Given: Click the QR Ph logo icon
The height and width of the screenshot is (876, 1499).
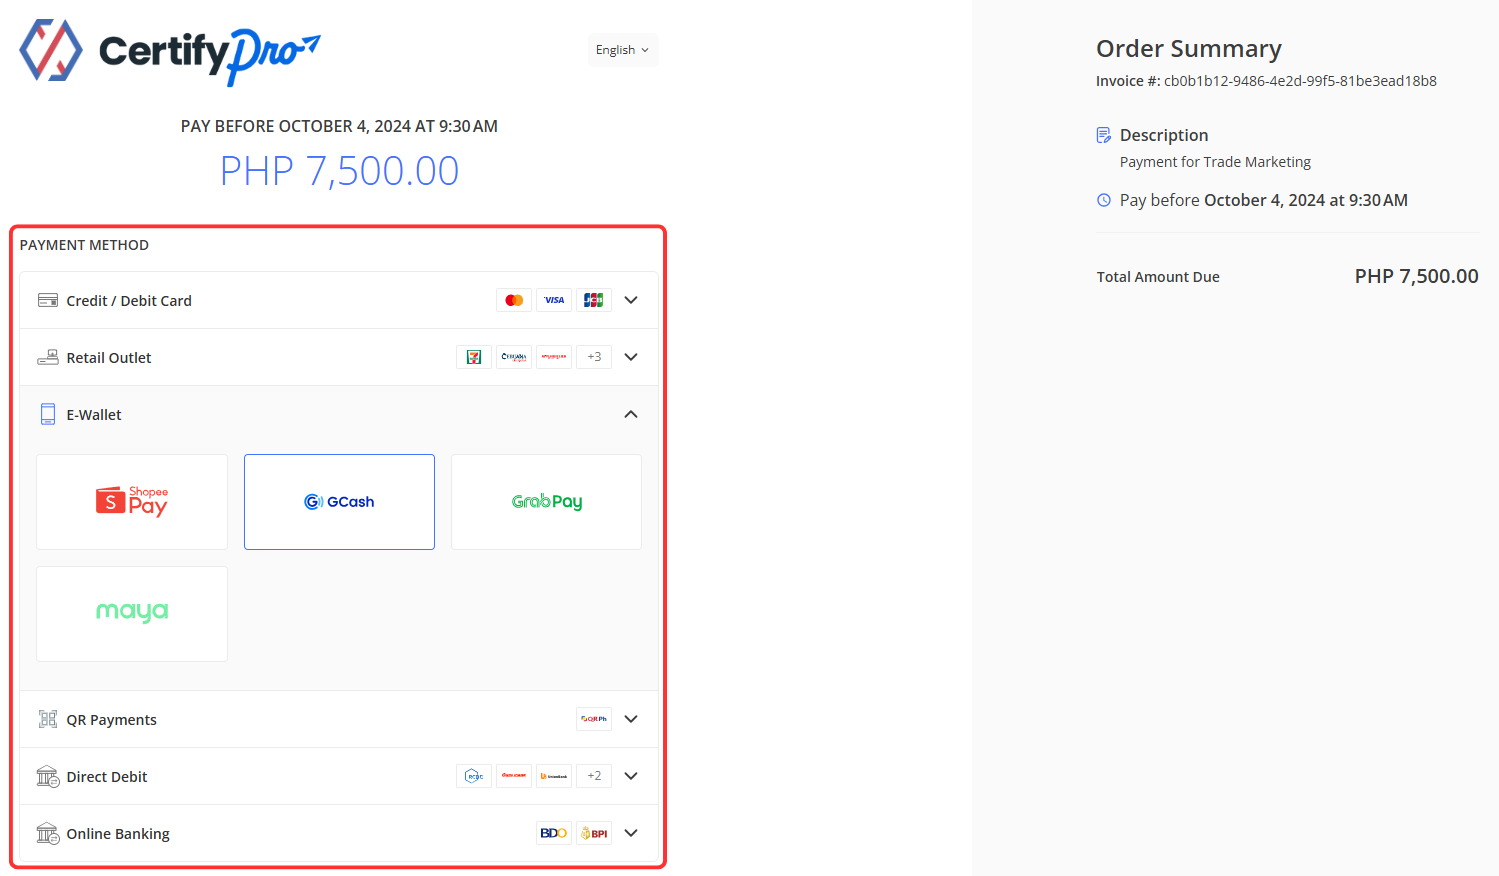Looking at the screenshot, I should click(594, 719).
